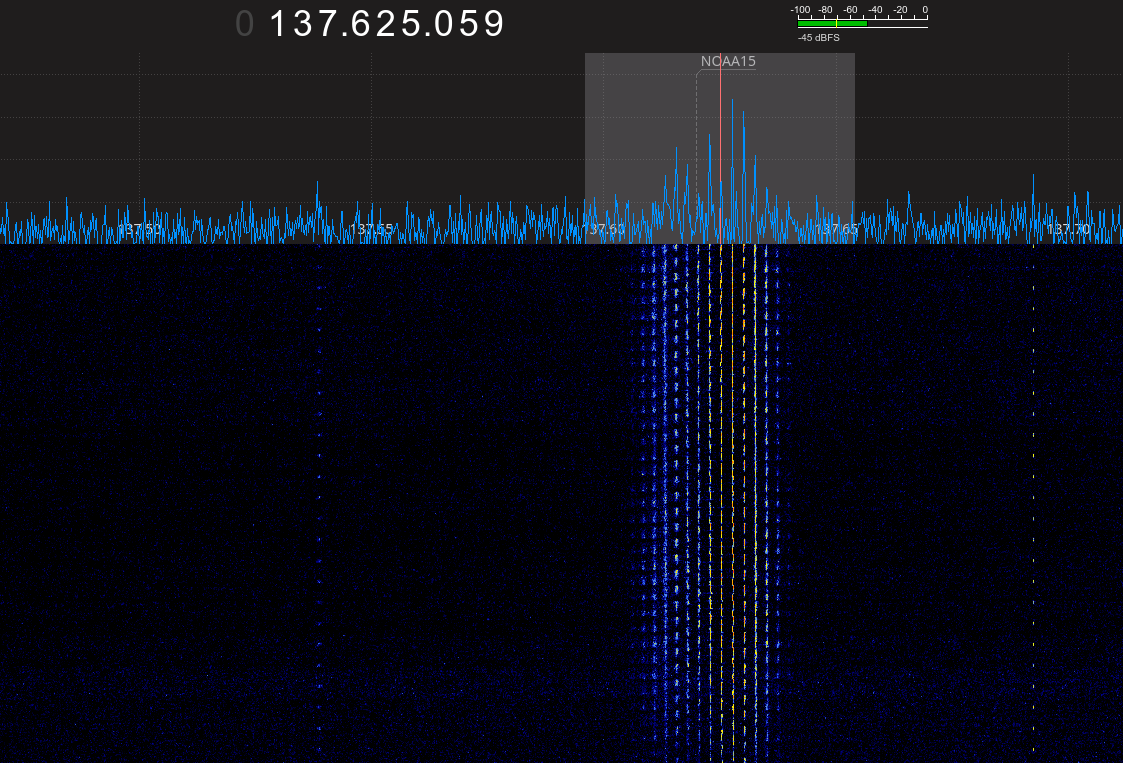
Task: Click the narrow signal line on waterfall's far right
Action: pos(1033,500)
